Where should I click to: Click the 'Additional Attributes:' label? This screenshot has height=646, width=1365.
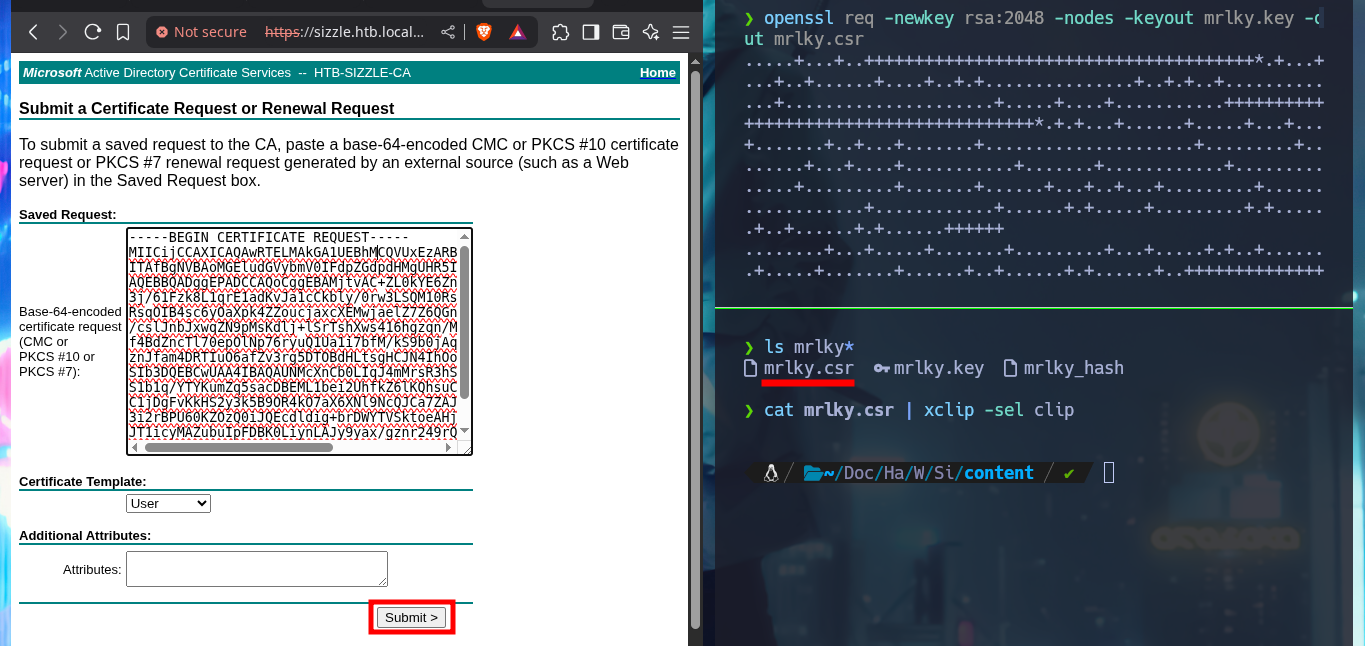pyautogui.click(x=85, y=535)
